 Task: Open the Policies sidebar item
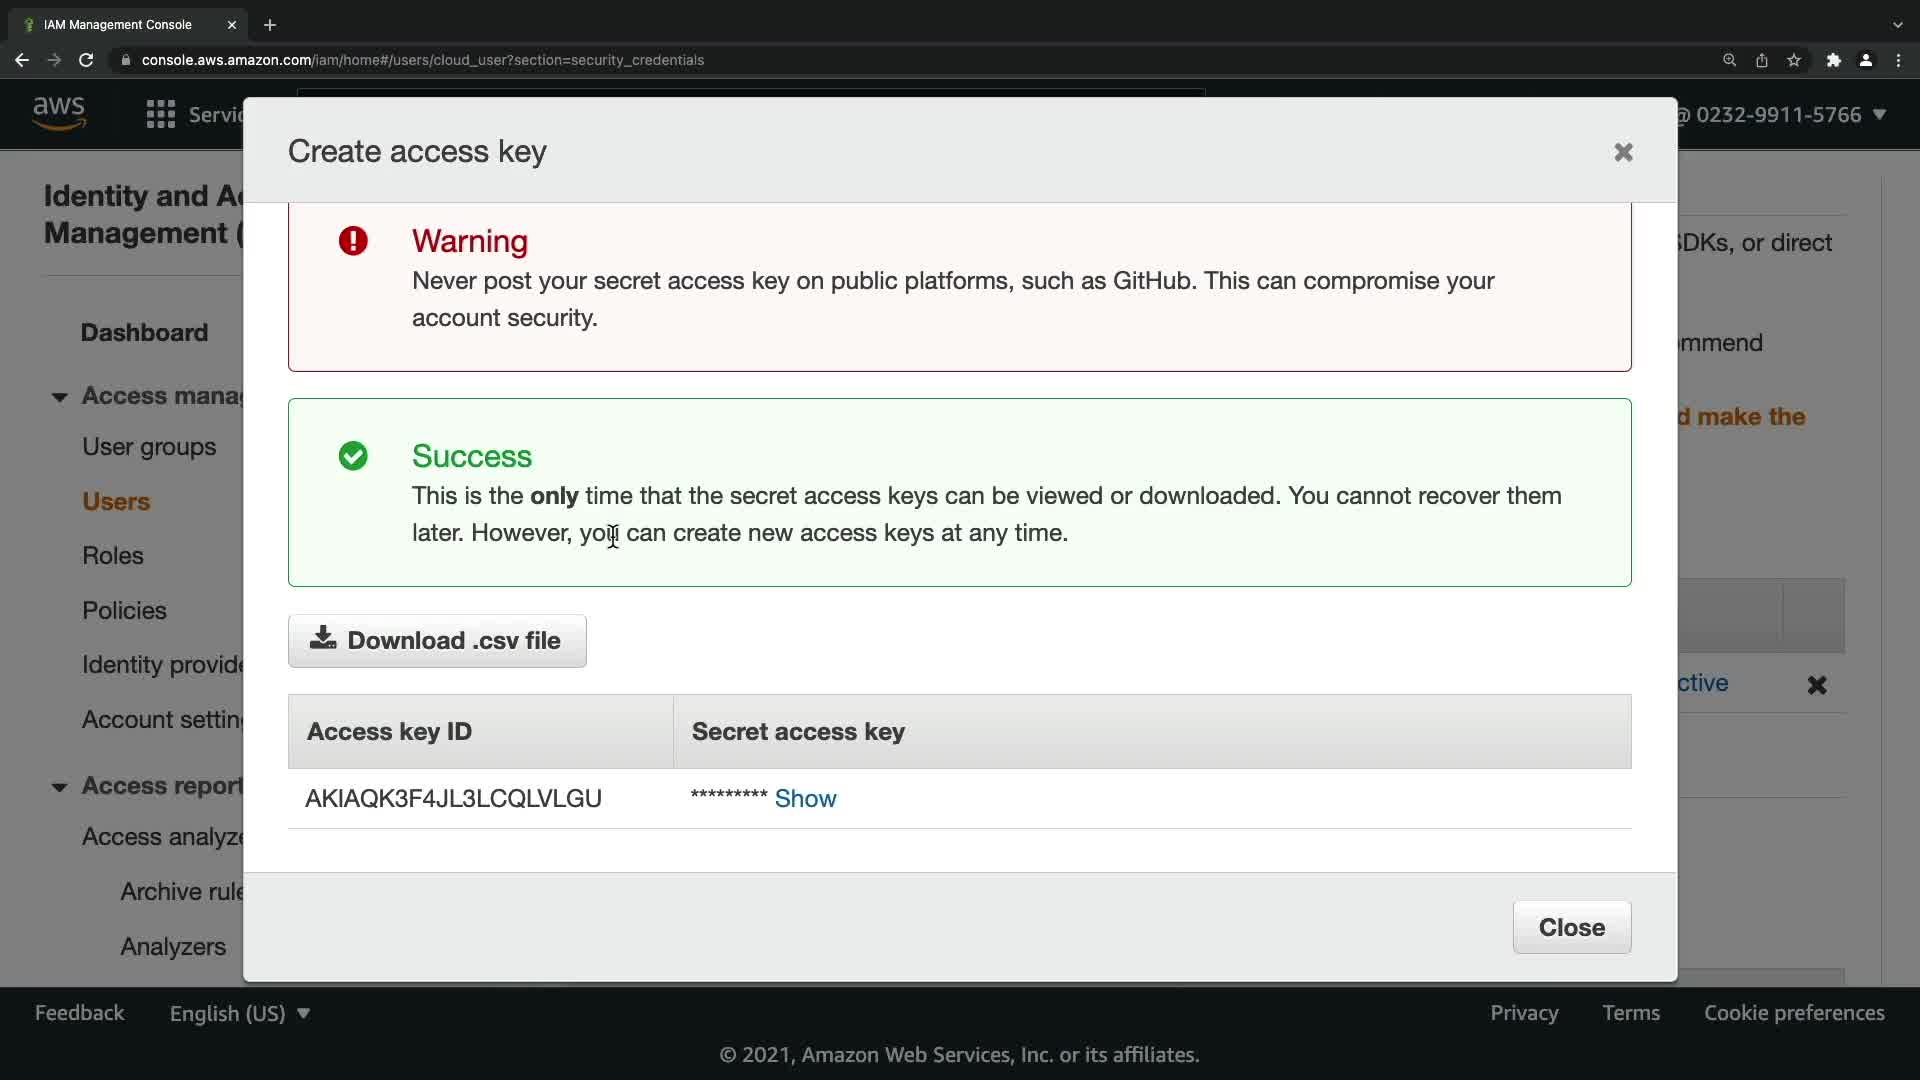pos(124,611)
